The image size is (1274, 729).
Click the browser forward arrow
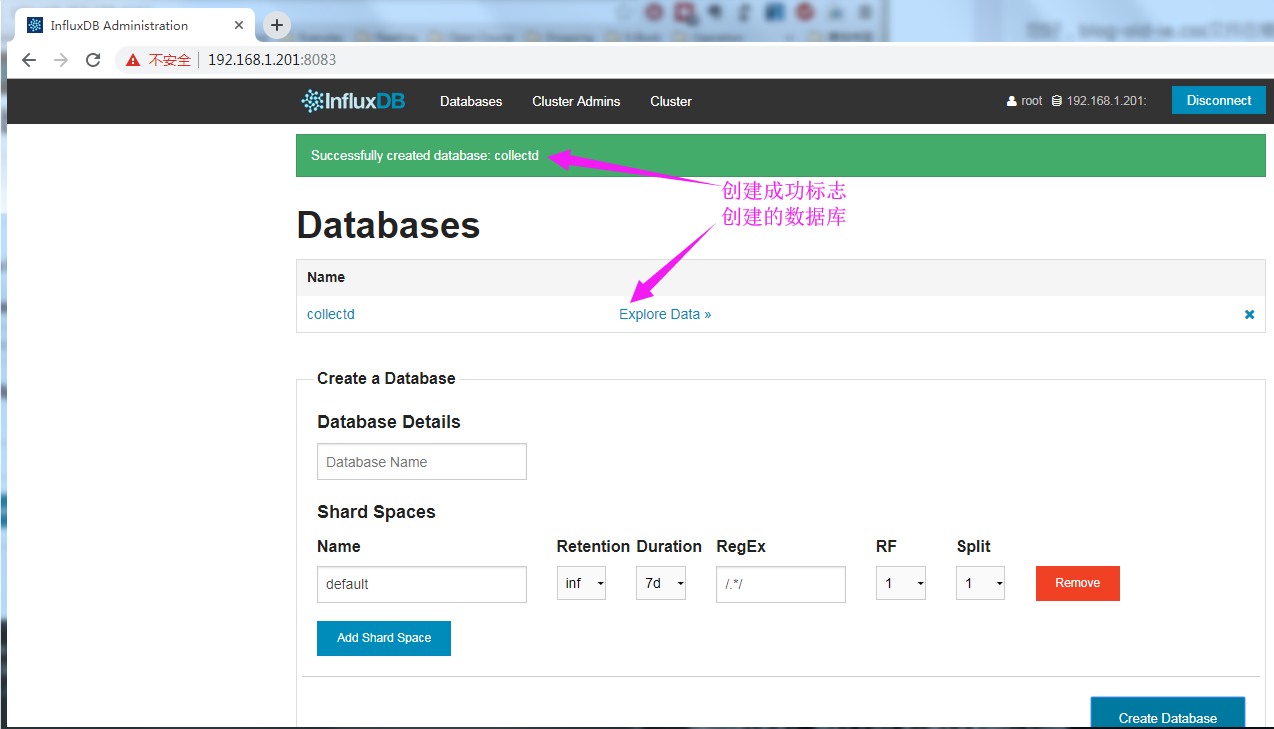click(61, 60)
